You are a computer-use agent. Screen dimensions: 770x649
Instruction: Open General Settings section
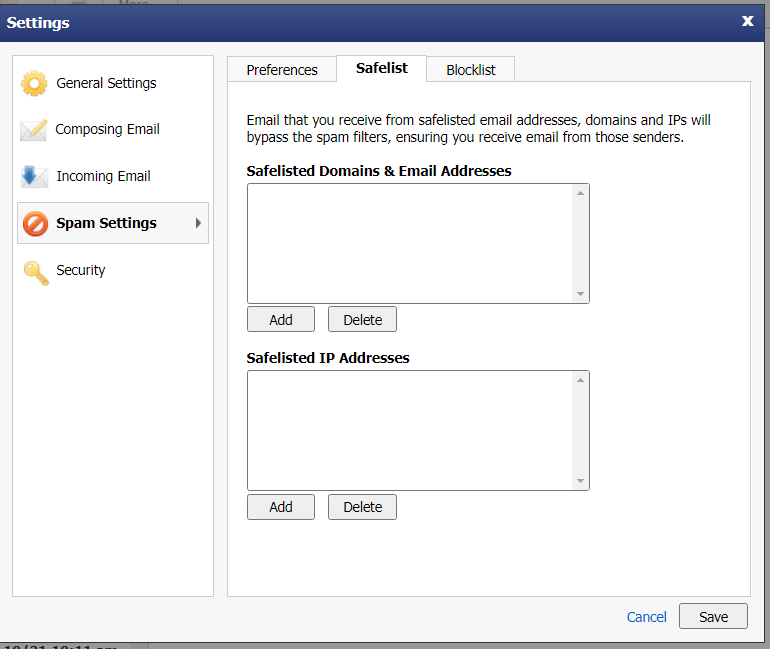[x=106, y=83]
